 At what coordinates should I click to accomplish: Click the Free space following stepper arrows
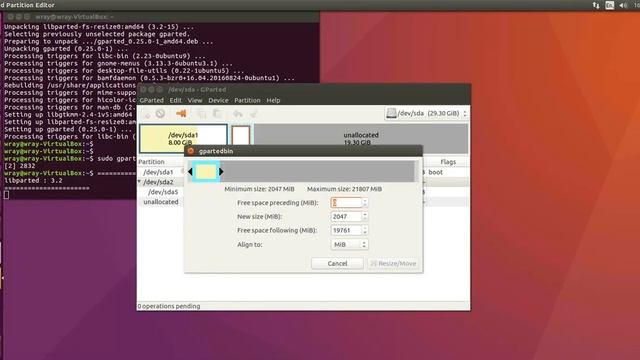point(365,230)
